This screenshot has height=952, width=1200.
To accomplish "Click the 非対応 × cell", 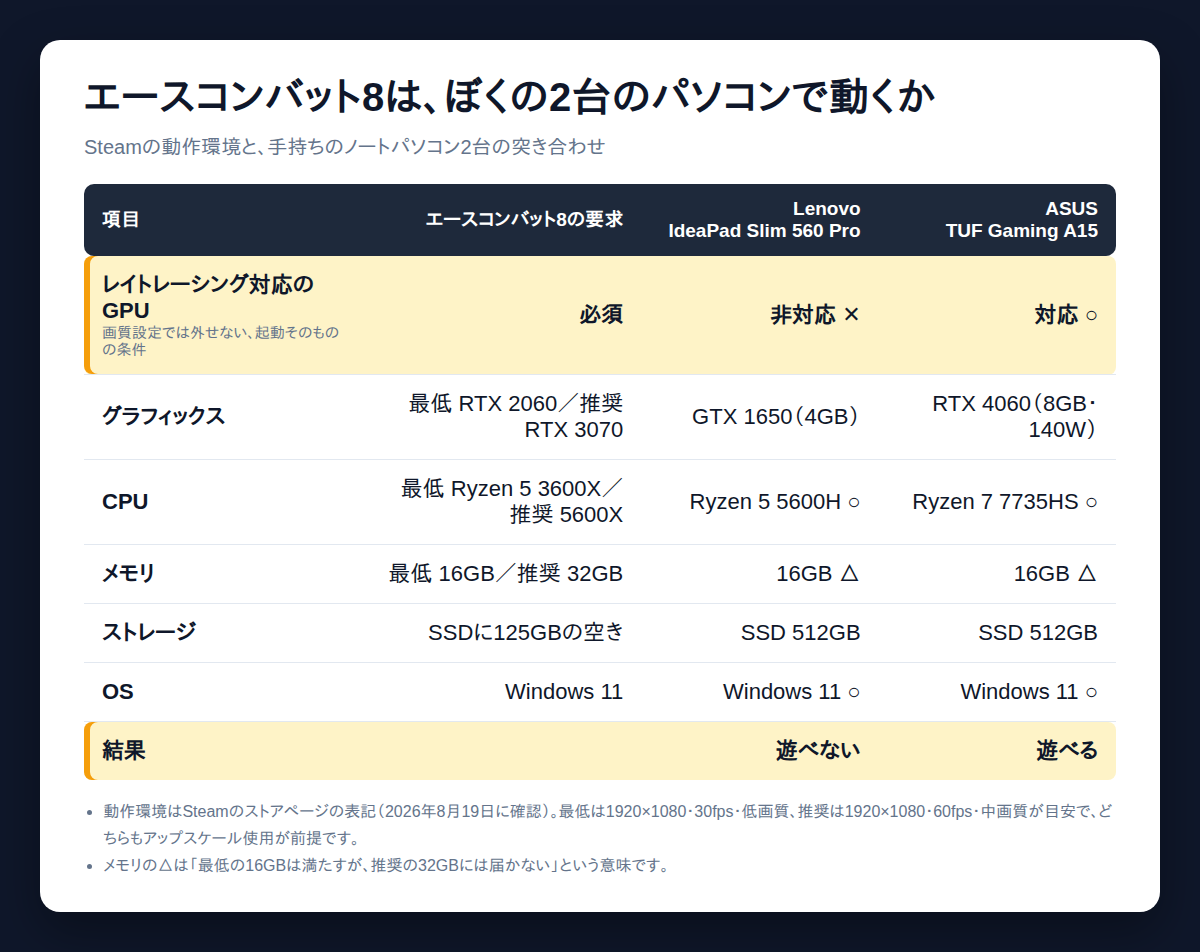I will 815,315.
